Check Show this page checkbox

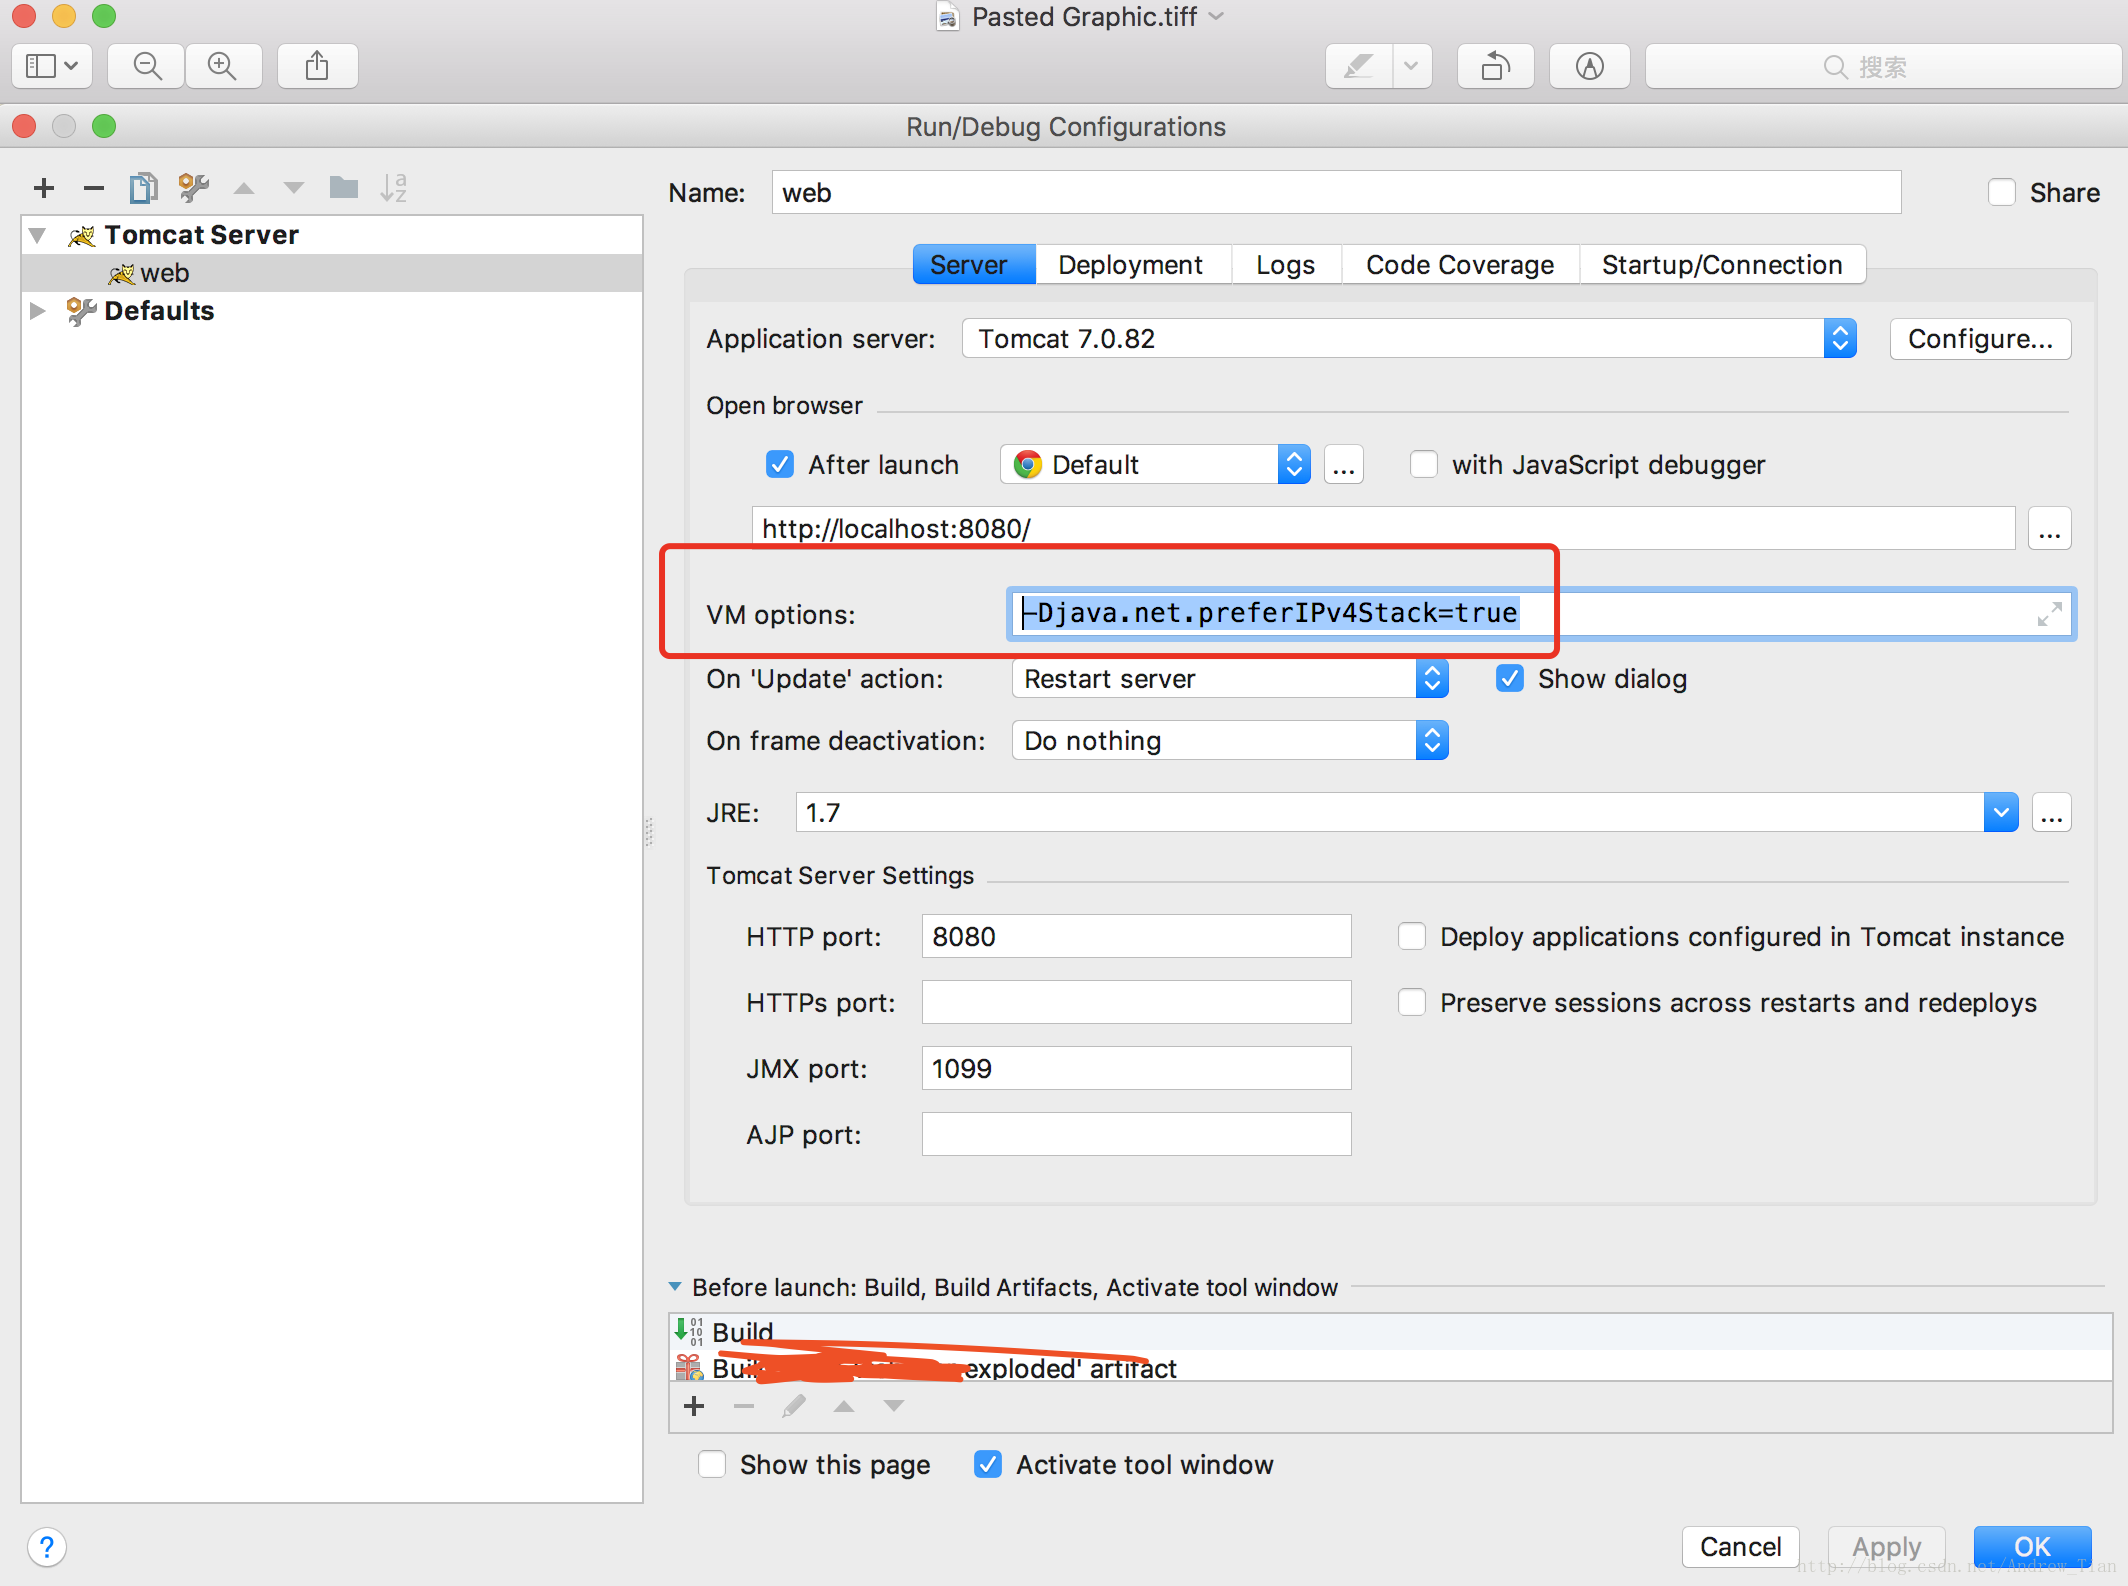(x=712, y=1465)
